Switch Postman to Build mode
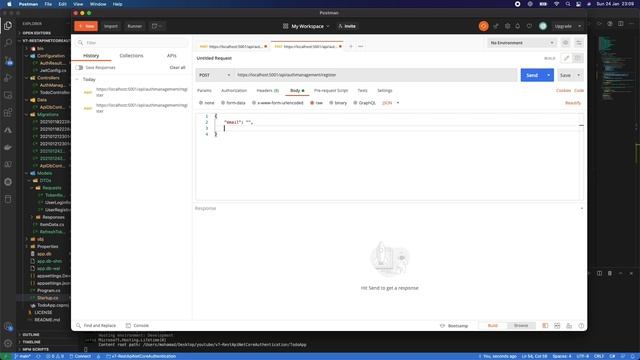The width and height of the screenshot is (640, 360). pyautogui.click(x=493, y=326)
